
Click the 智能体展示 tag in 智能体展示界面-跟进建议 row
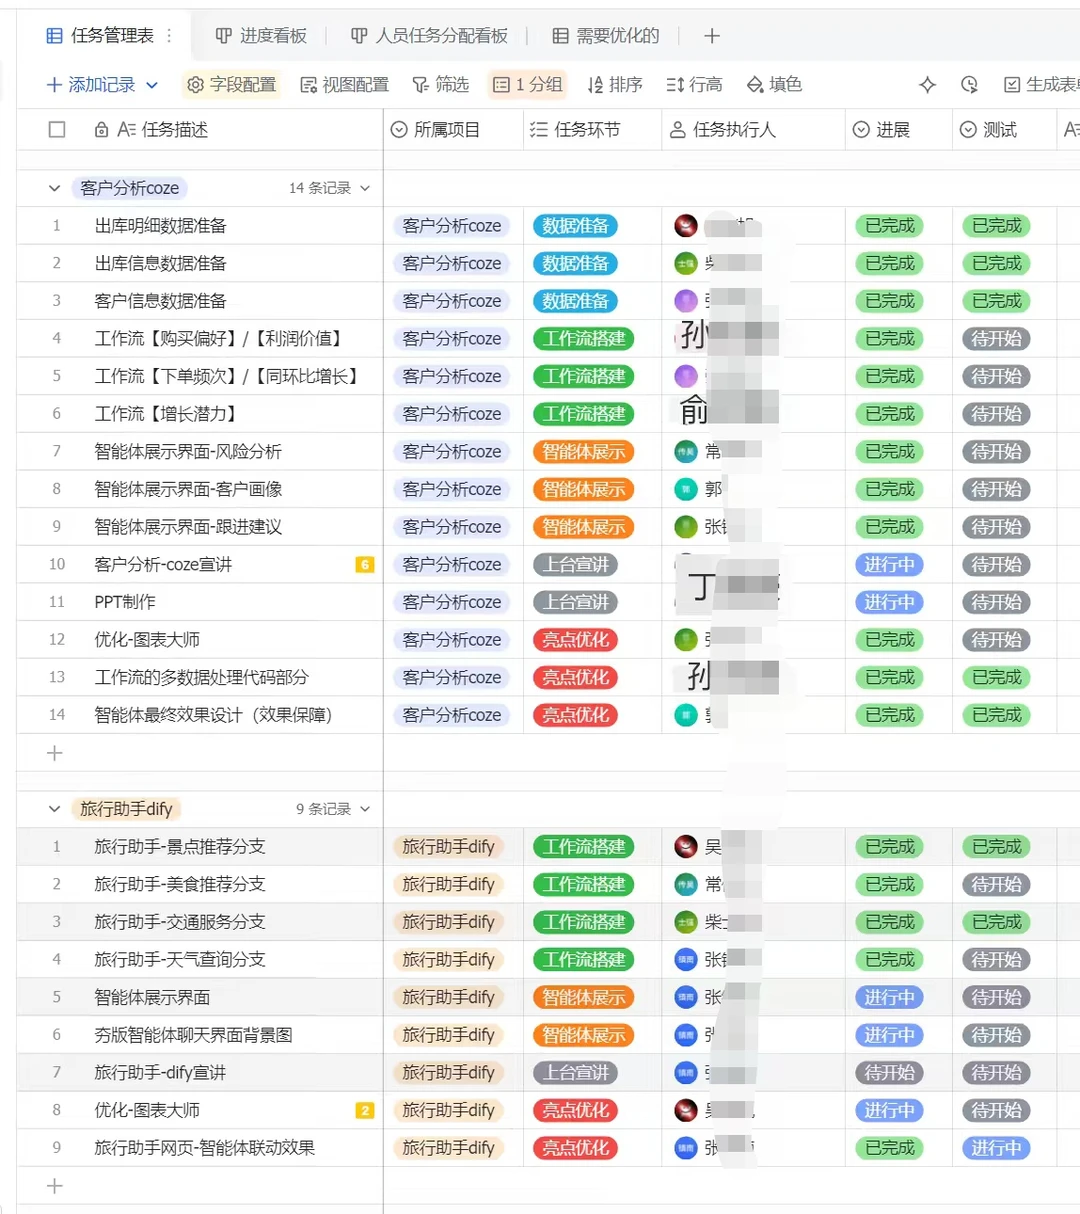click(x=584, y=527)
